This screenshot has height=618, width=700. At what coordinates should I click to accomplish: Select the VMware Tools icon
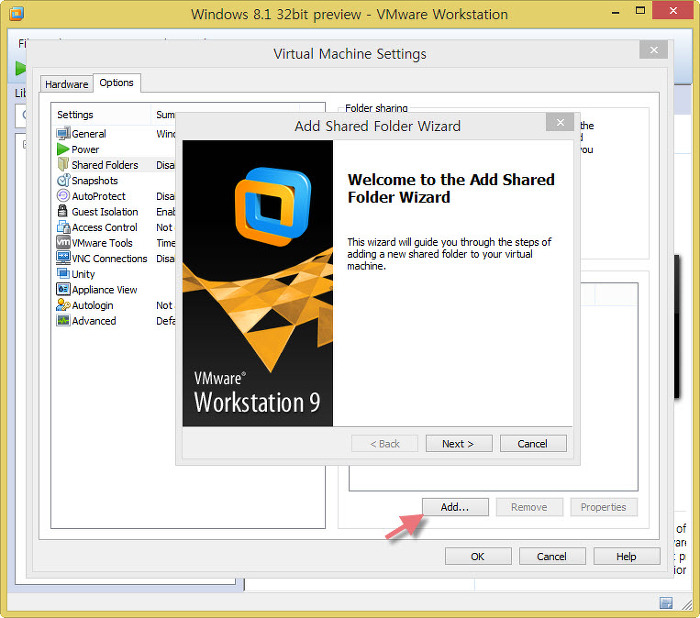tap(63, 243)
